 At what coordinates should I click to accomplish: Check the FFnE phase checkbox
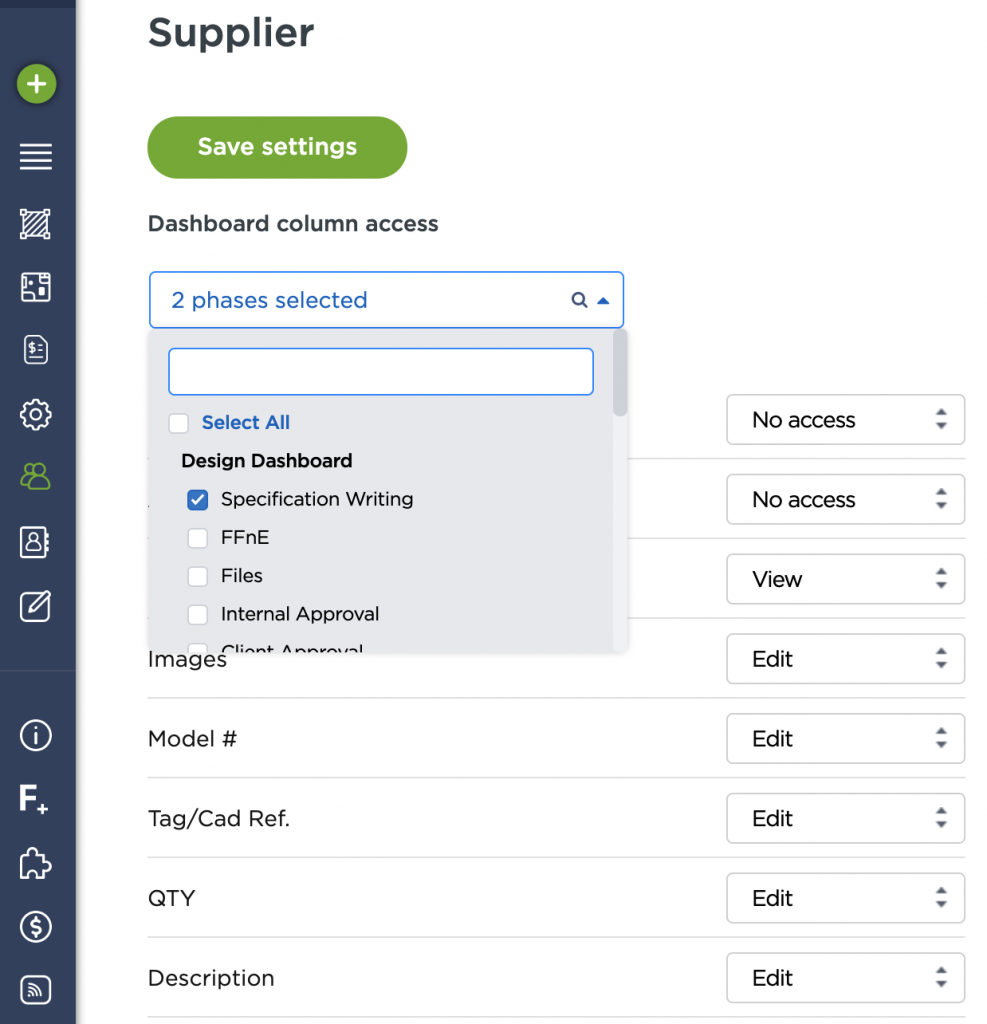click(x=198, y=538)
